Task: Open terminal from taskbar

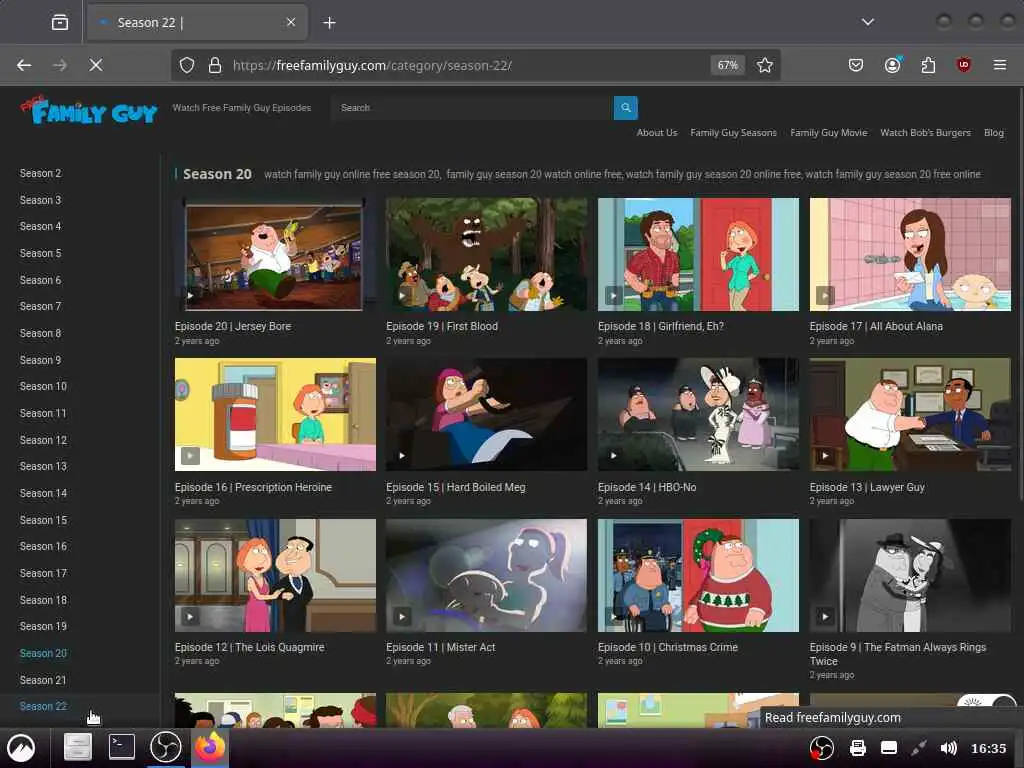Action: [121, 747]
